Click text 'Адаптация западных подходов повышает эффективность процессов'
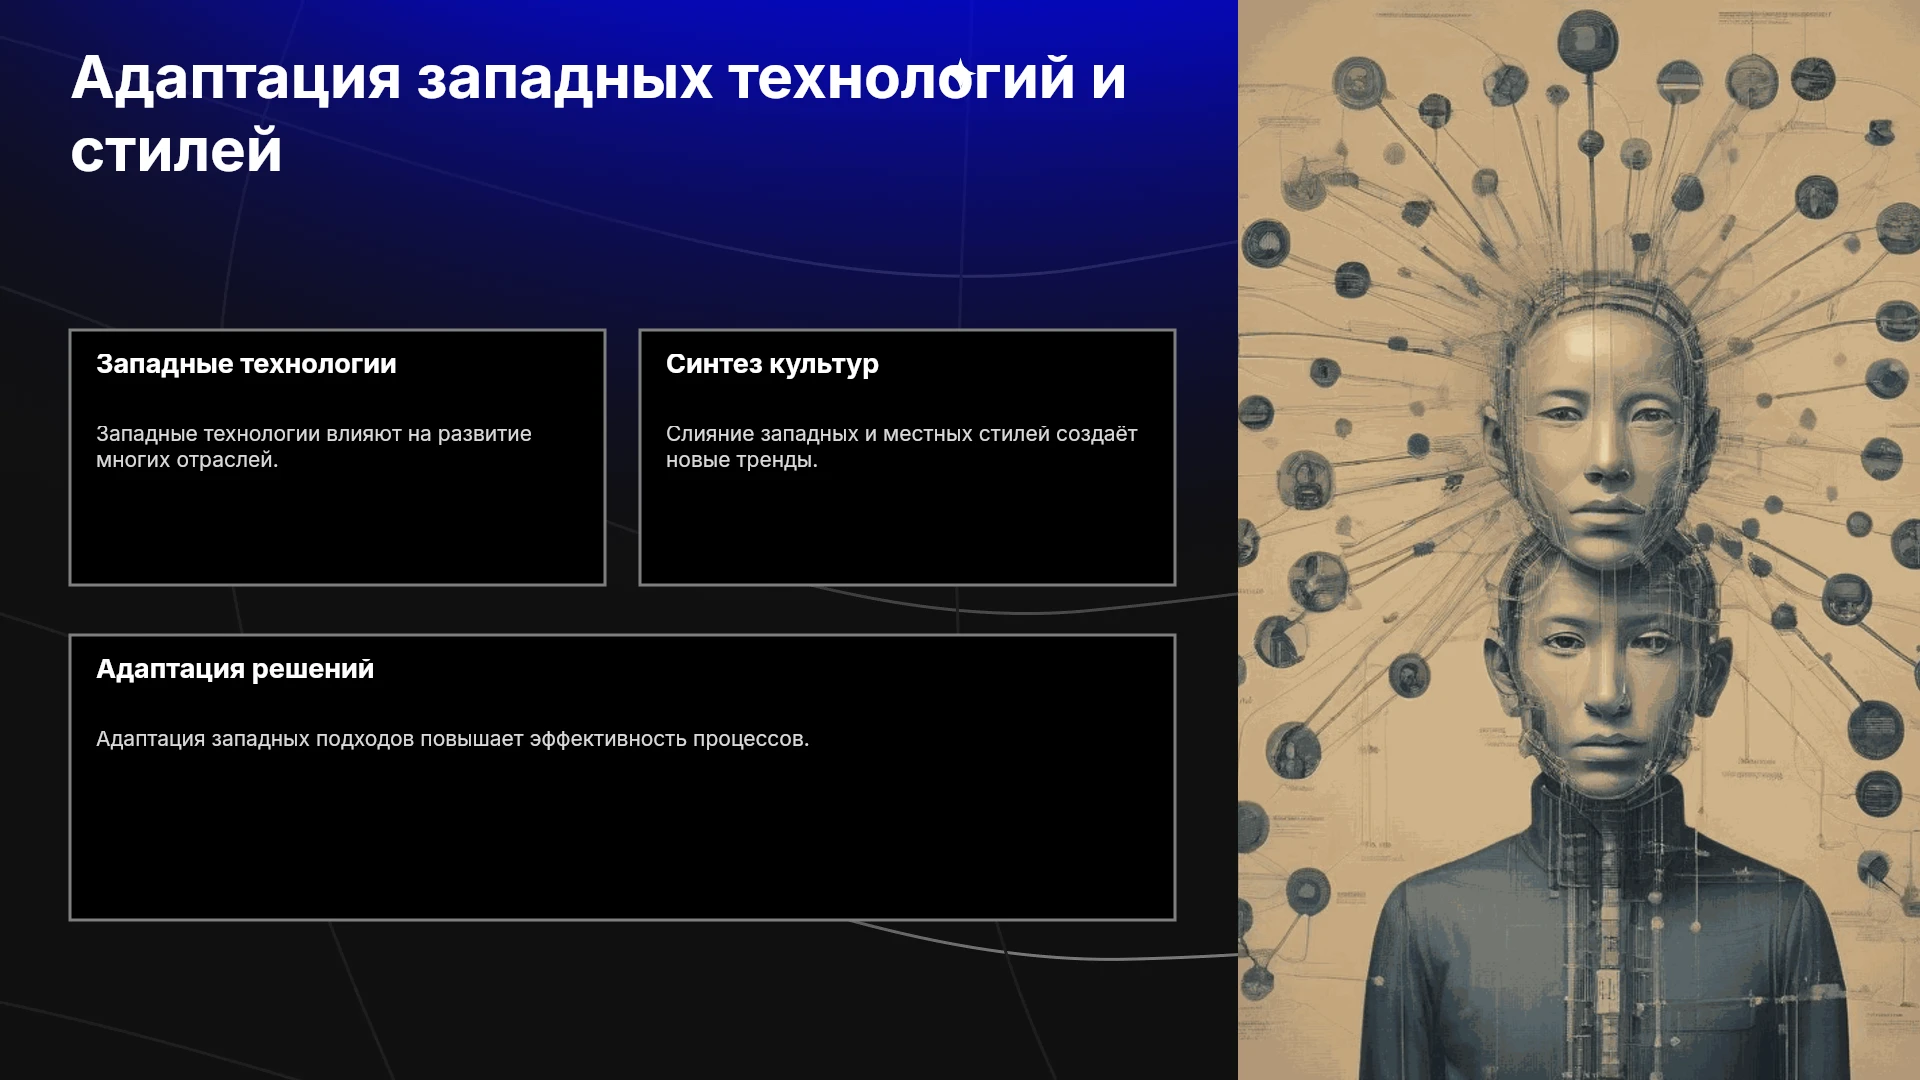Image resolution: width=1920 pixels, height=1080 pixels. 452,739
